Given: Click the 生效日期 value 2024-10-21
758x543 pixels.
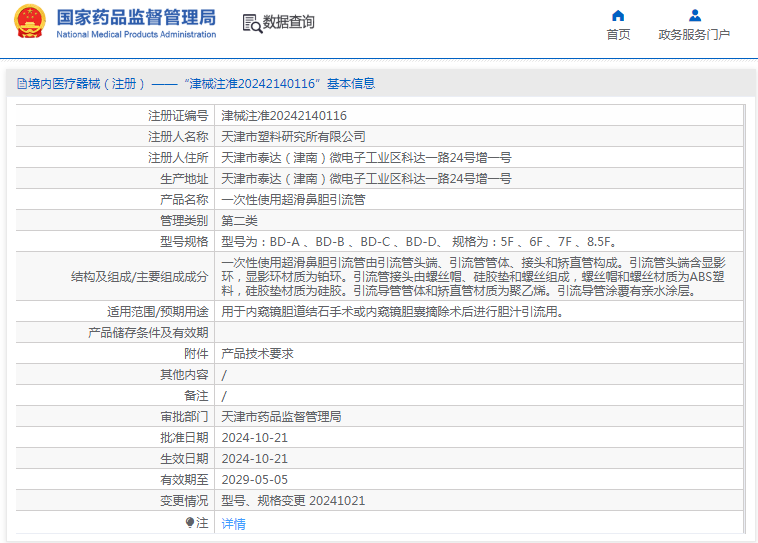Looking at the screenshot, I should pos(255,458).
